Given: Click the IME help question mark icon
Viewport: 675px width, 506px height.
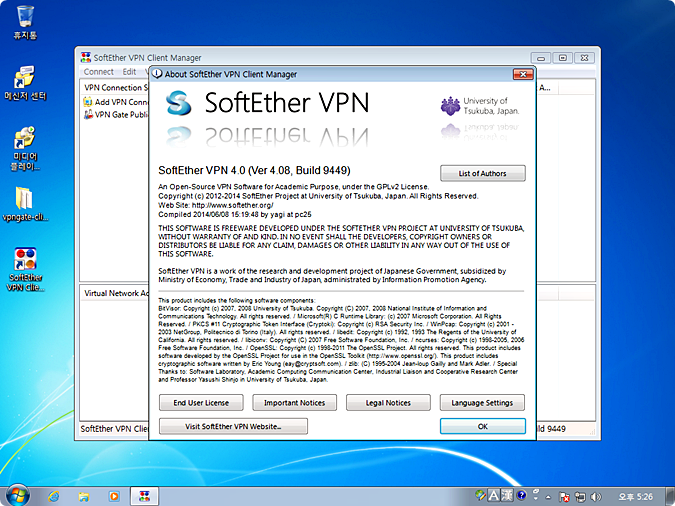Looking at the screenshot, I should pos(522,496).
